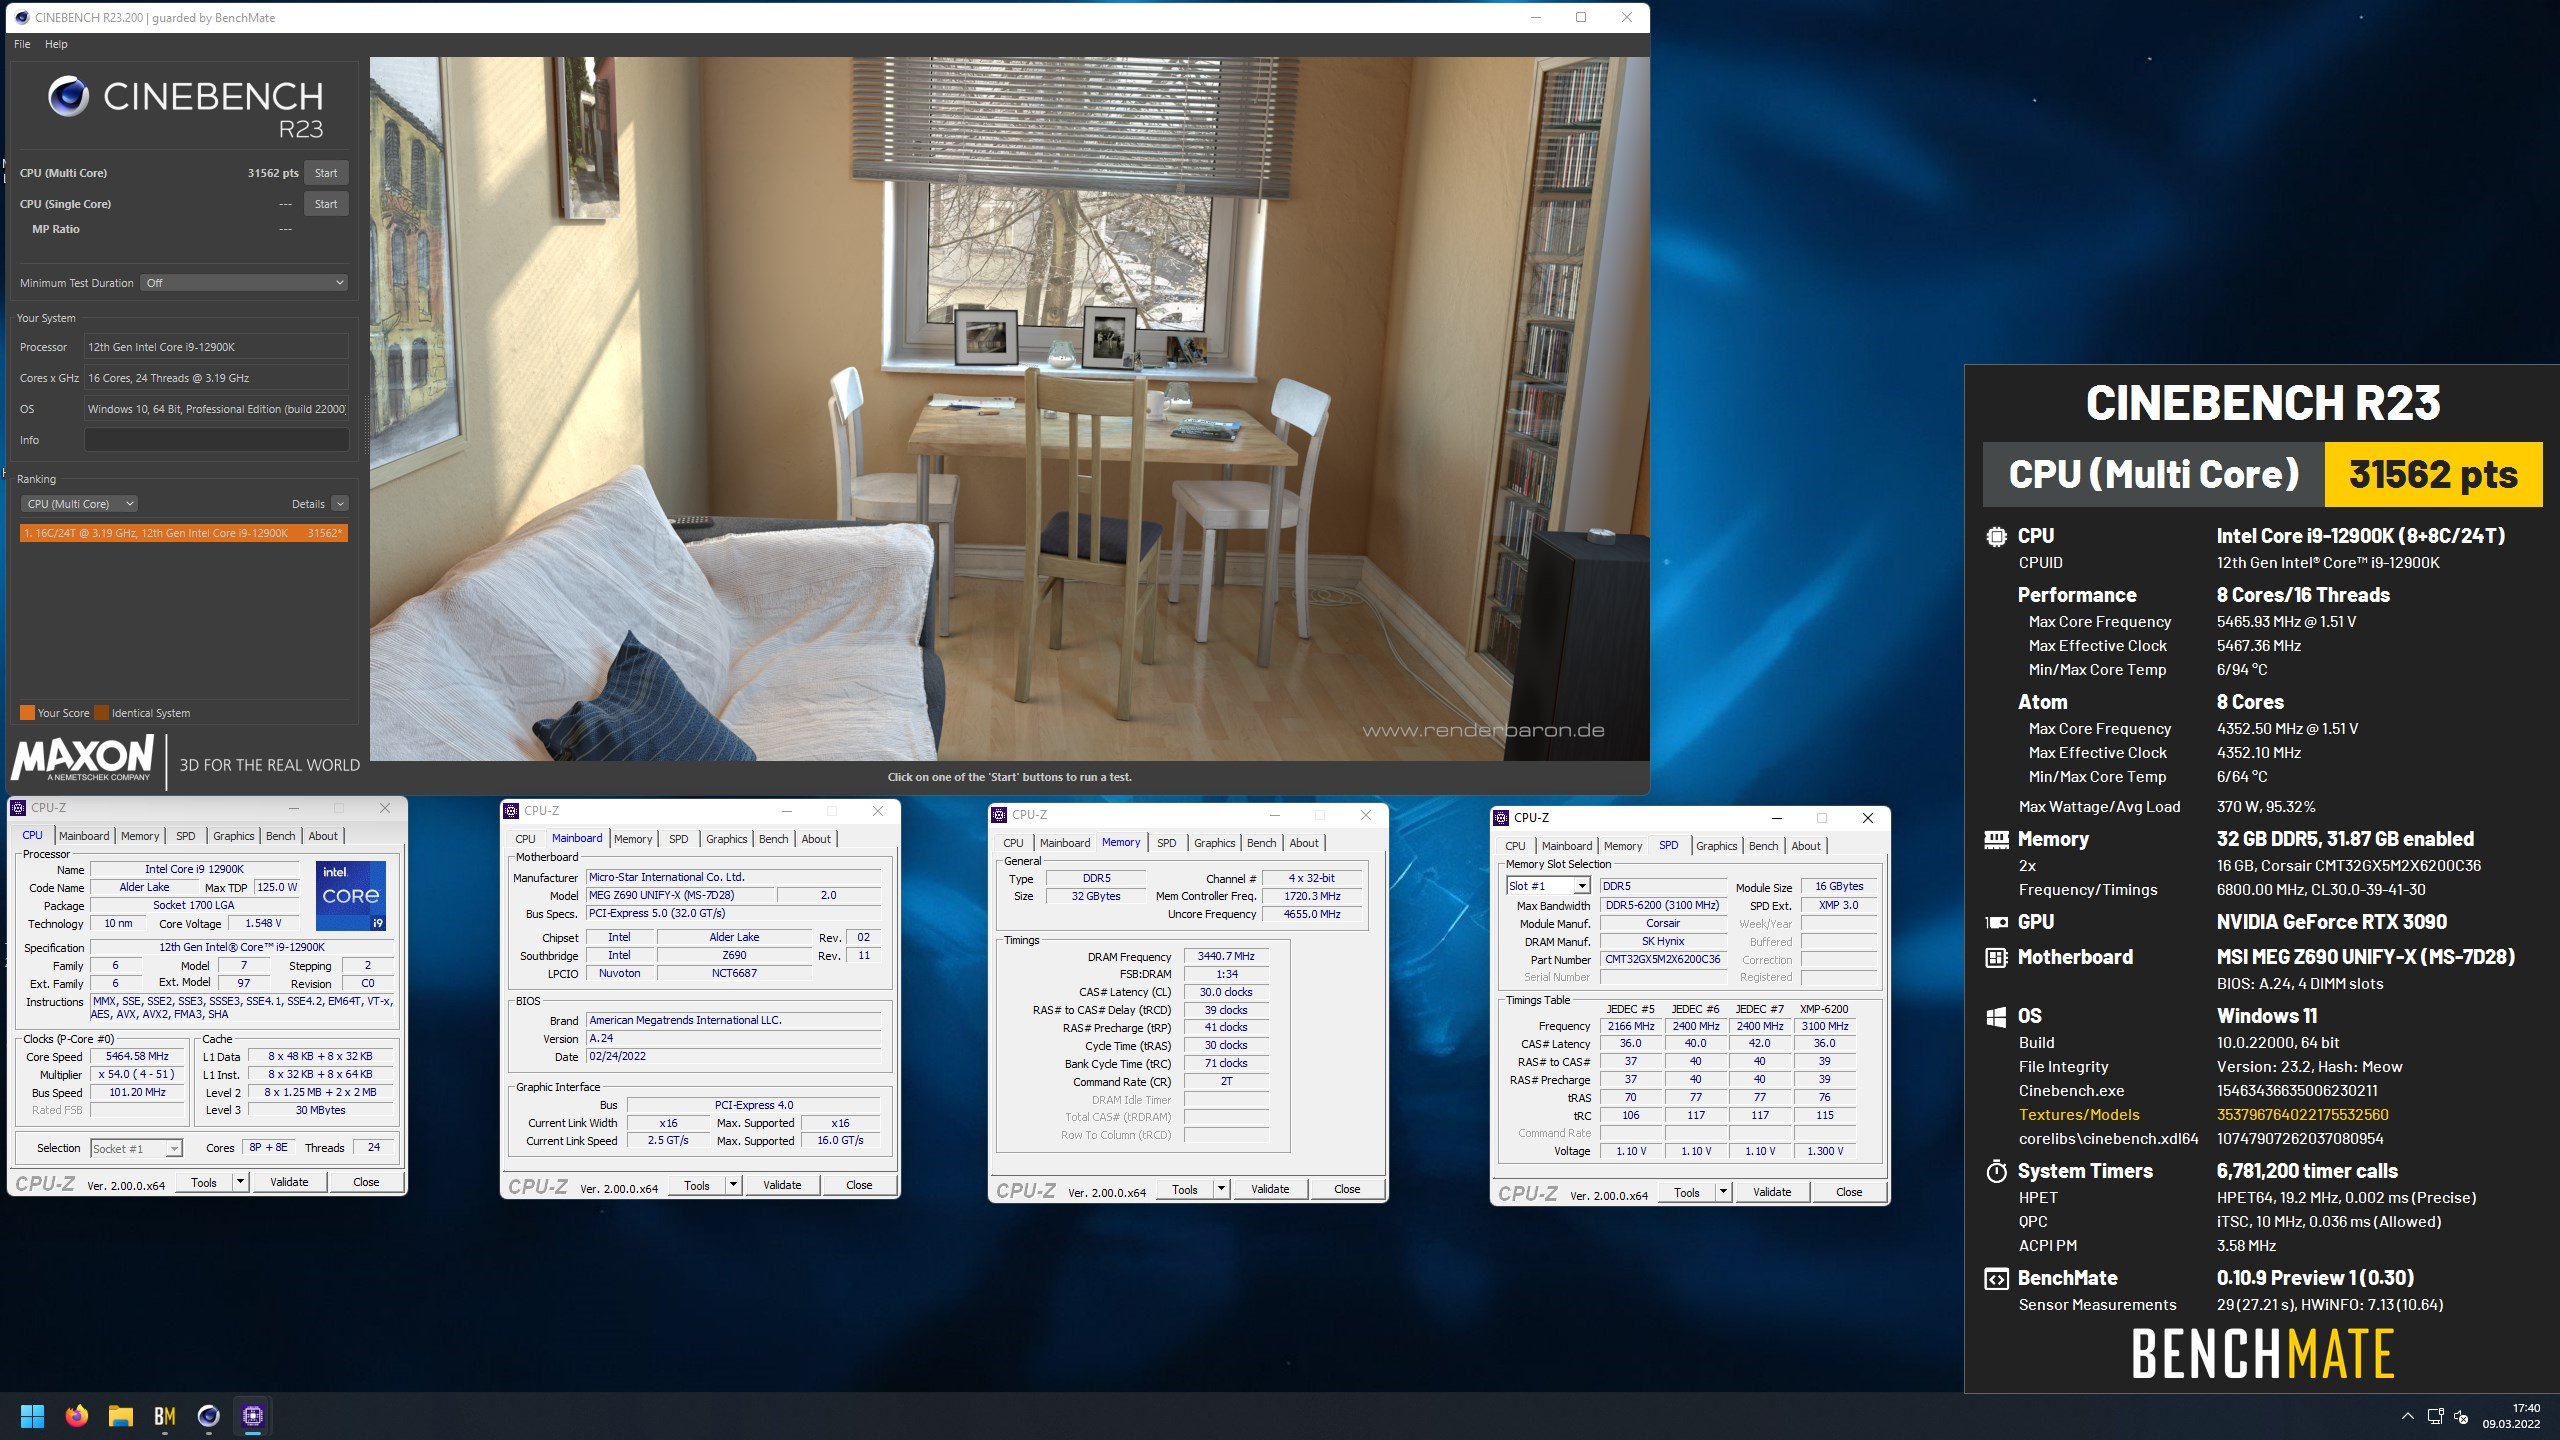Click Intel Core i9 logo in CPU-Z
2560x1440 pixels.
click(x=350, y=895)
